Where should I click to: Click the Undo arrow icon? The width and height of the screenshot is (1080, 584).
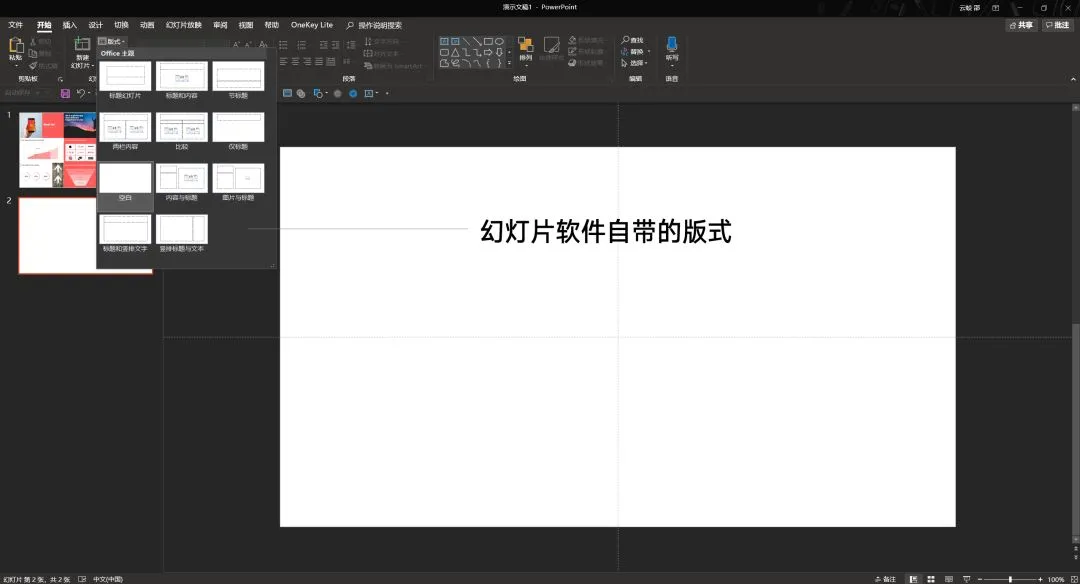point(81,93)
